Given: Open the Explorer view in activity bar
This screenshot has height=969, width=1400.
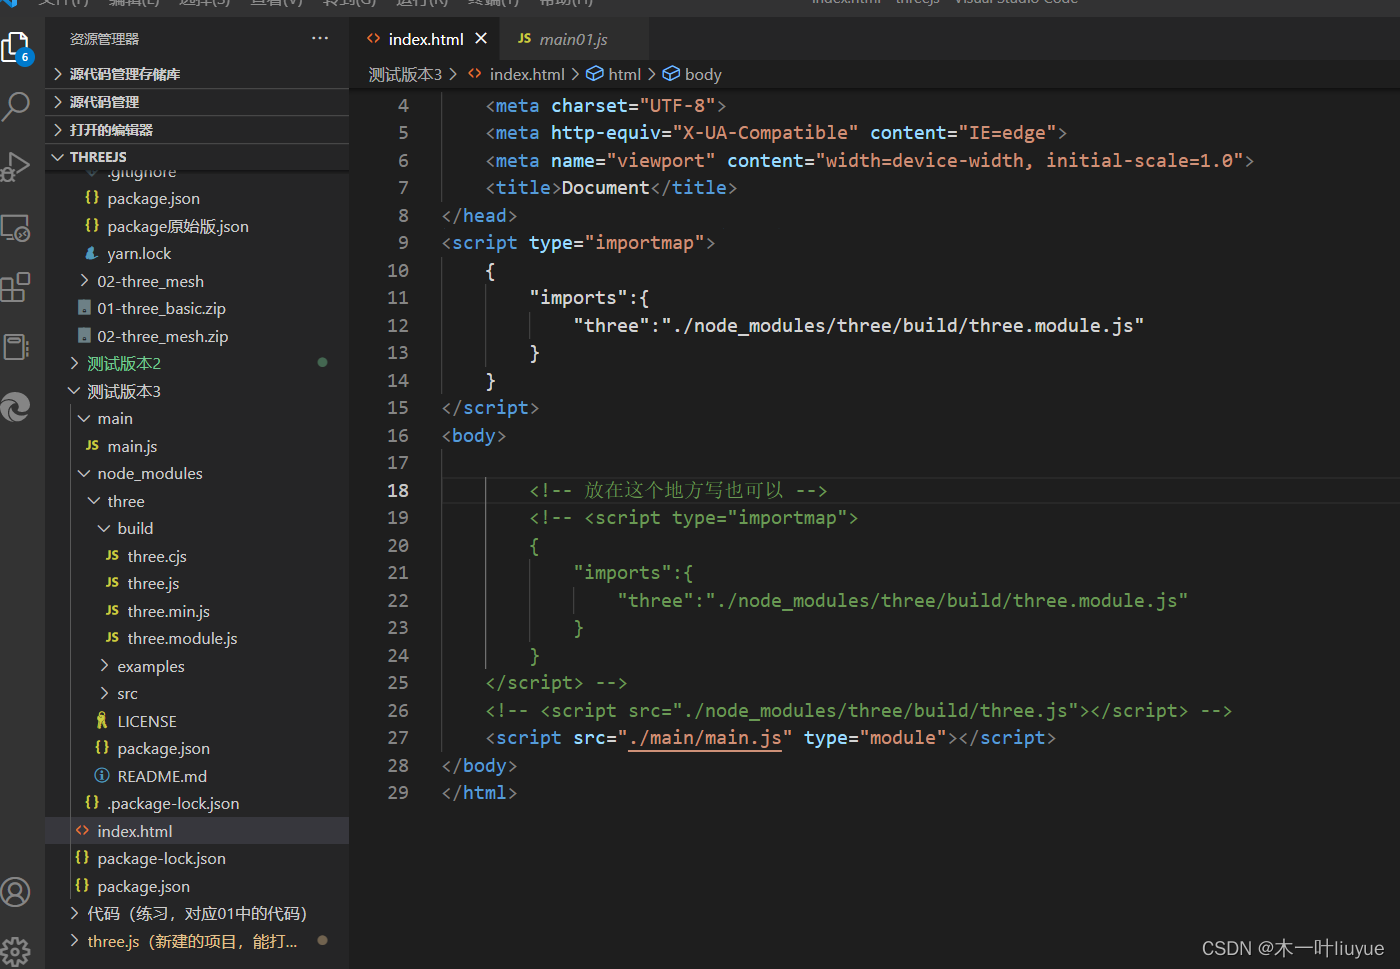Looking at the screenshot, I should [16, 48].
